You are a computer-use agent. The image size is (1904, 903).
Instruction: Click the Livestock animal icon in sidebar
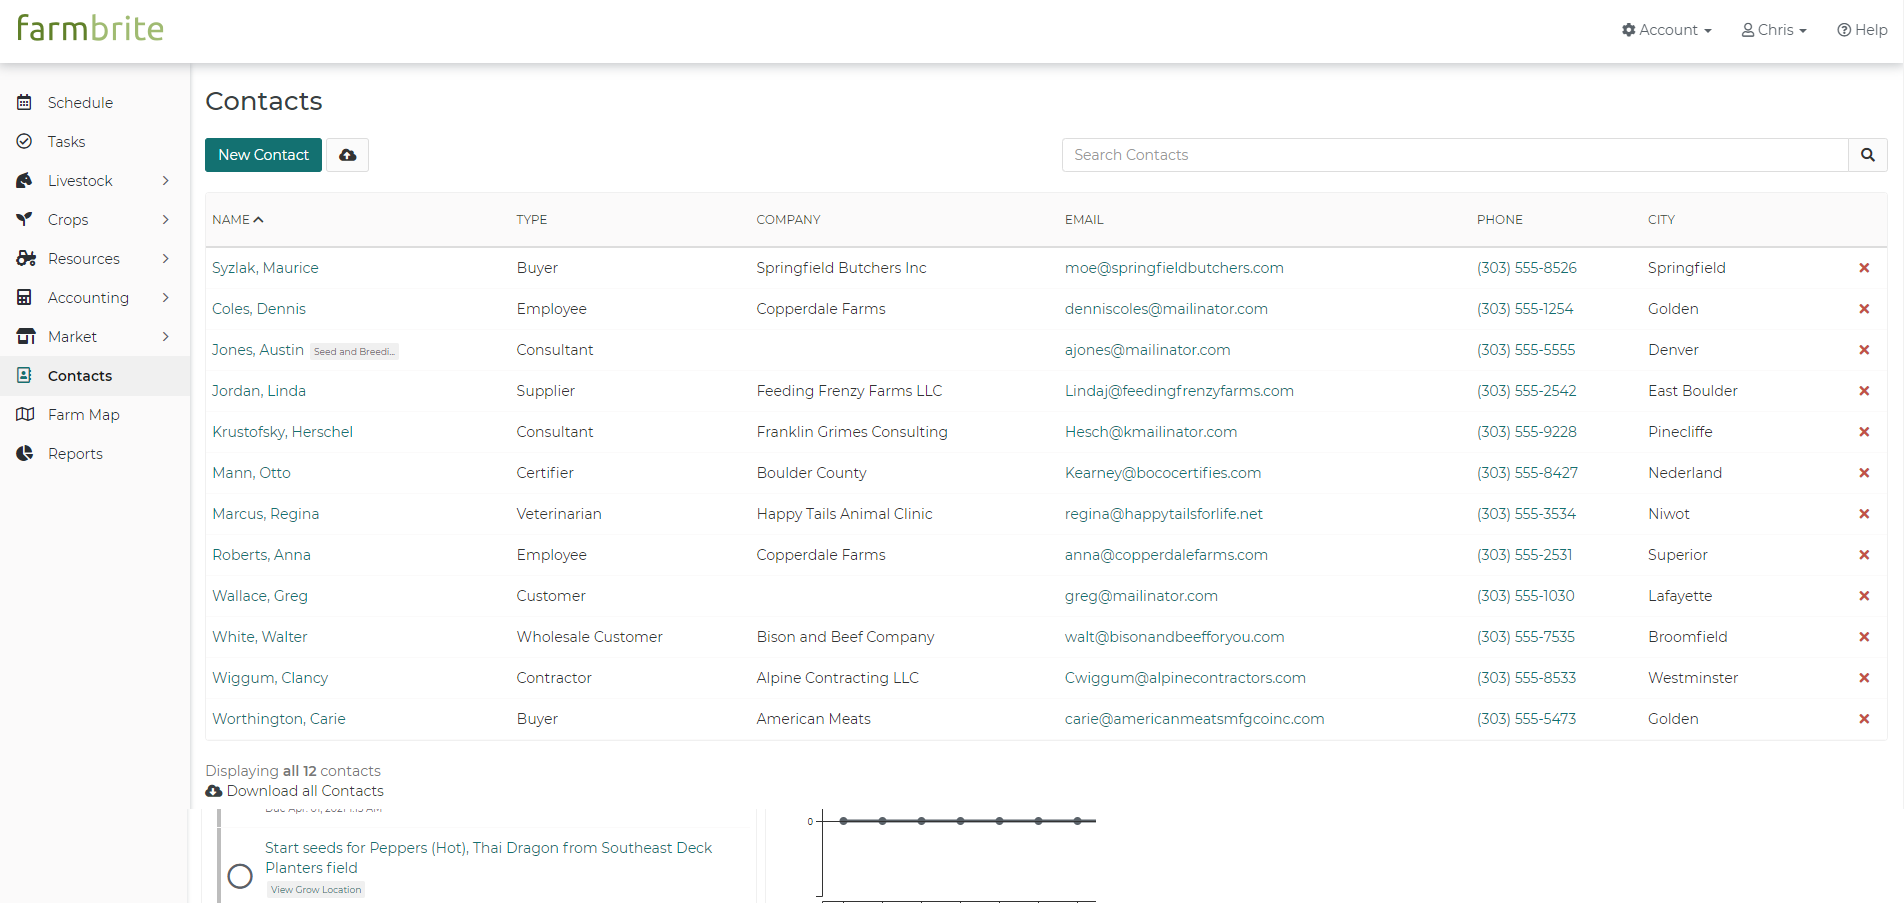25,180
